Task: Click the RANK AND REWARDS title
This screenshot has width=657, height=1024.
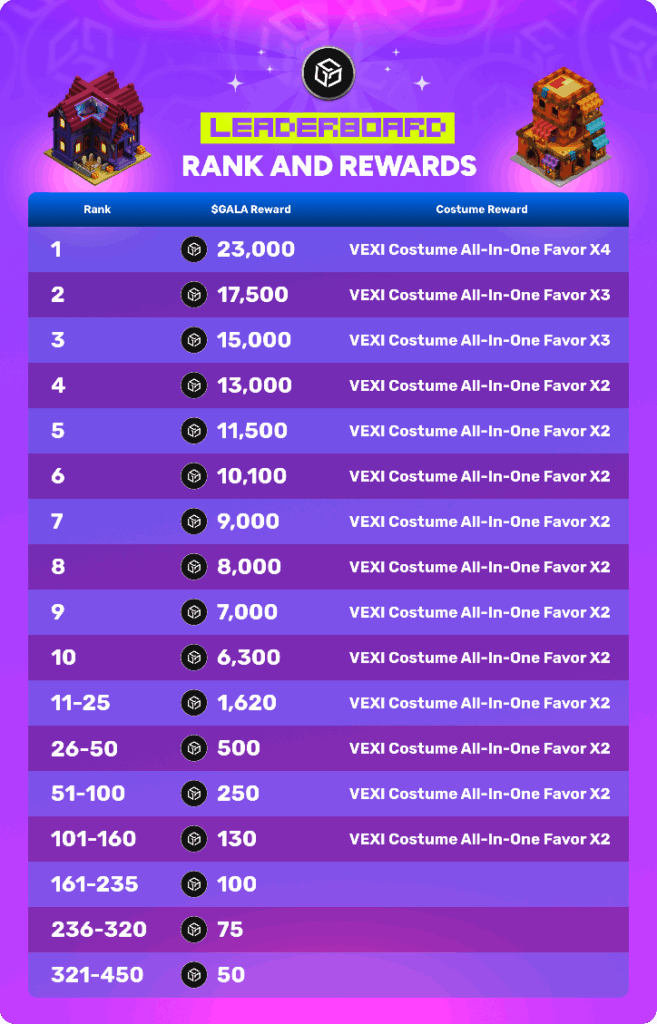Action: point(328,165)
